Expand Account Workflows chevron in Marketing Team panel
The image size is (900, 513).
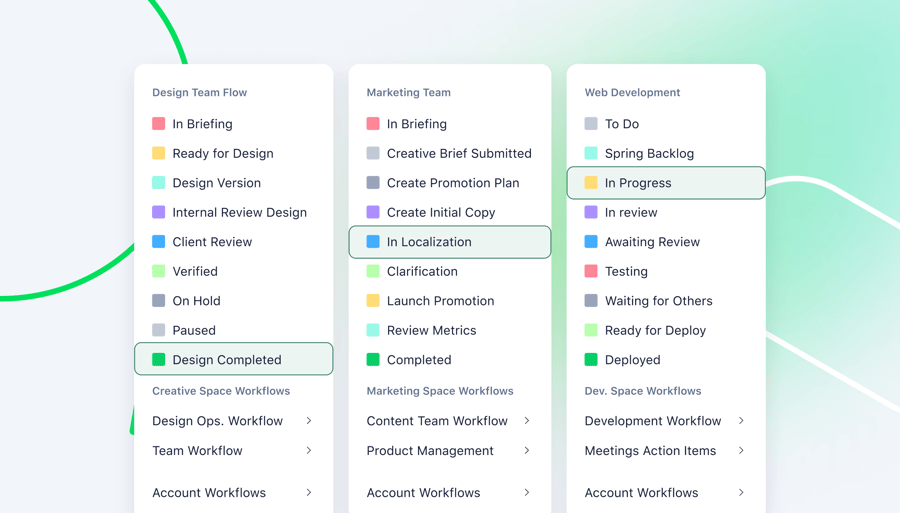tap(527, 492)
